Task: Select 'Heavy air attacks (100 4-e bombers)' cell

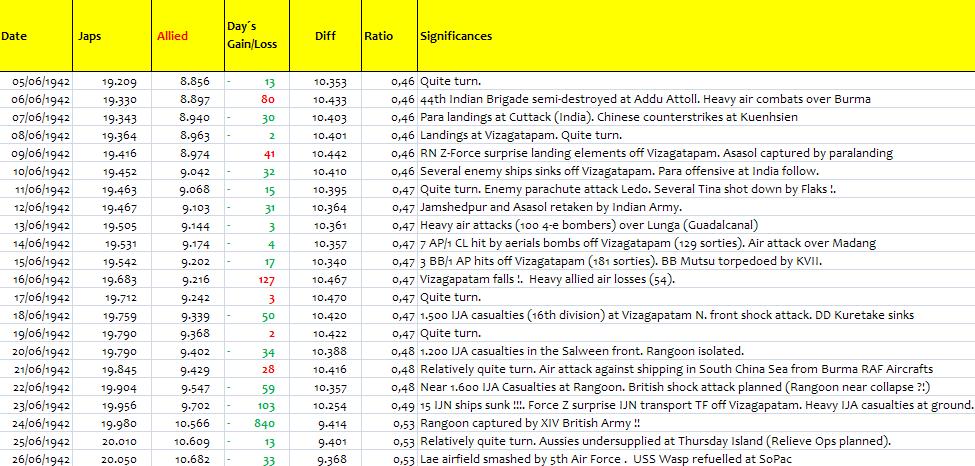Action: pyautogui.click(x=696, y=225)
